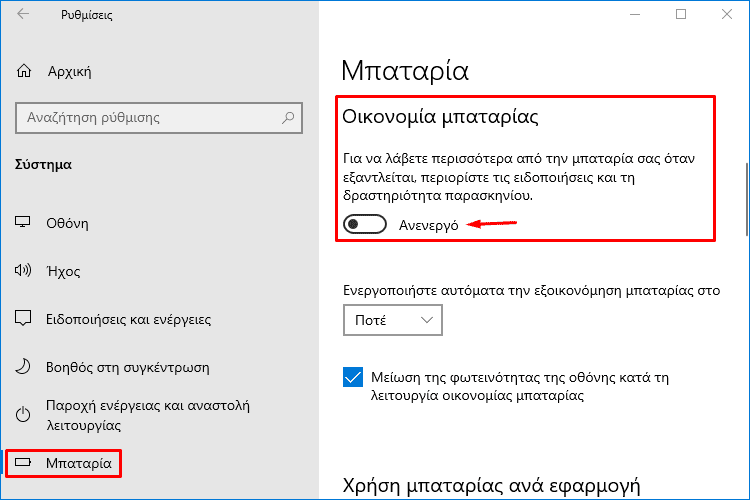Click the back arrow icon
This screenshot has height=500, width=750.
tap(23, 14)
